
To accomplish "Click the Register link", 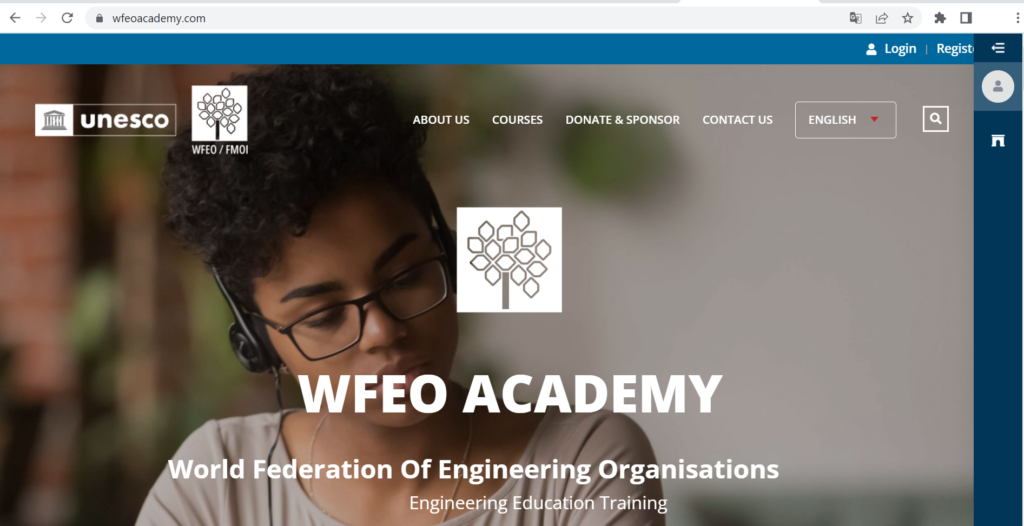I will point(955,48).
